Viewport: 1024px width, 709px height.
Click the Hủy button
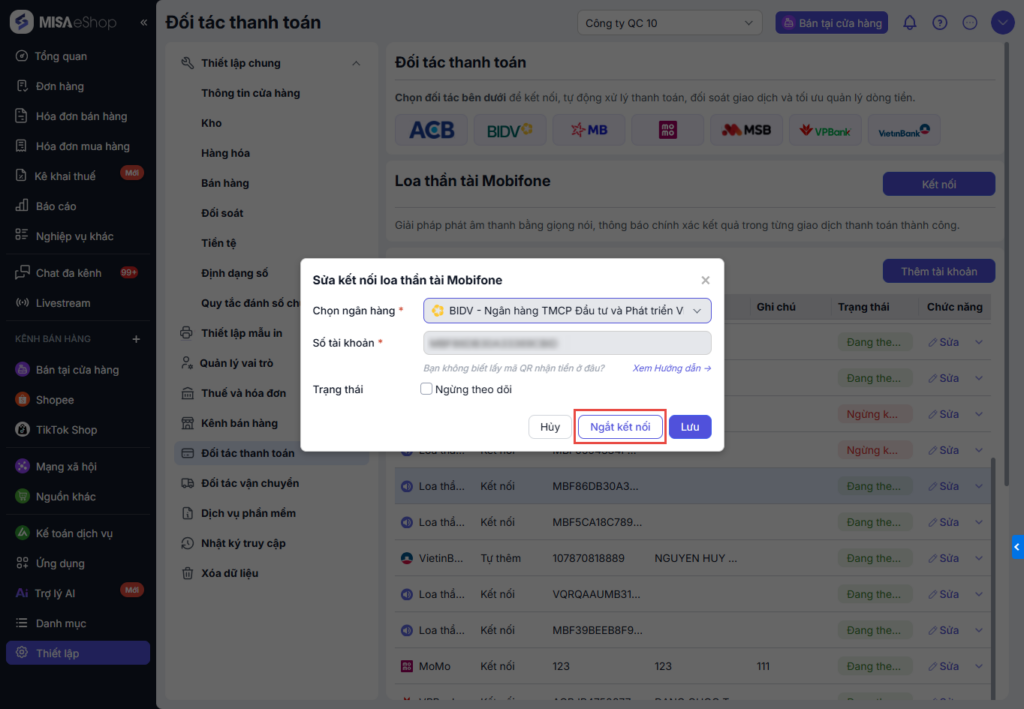click(550, 427)
